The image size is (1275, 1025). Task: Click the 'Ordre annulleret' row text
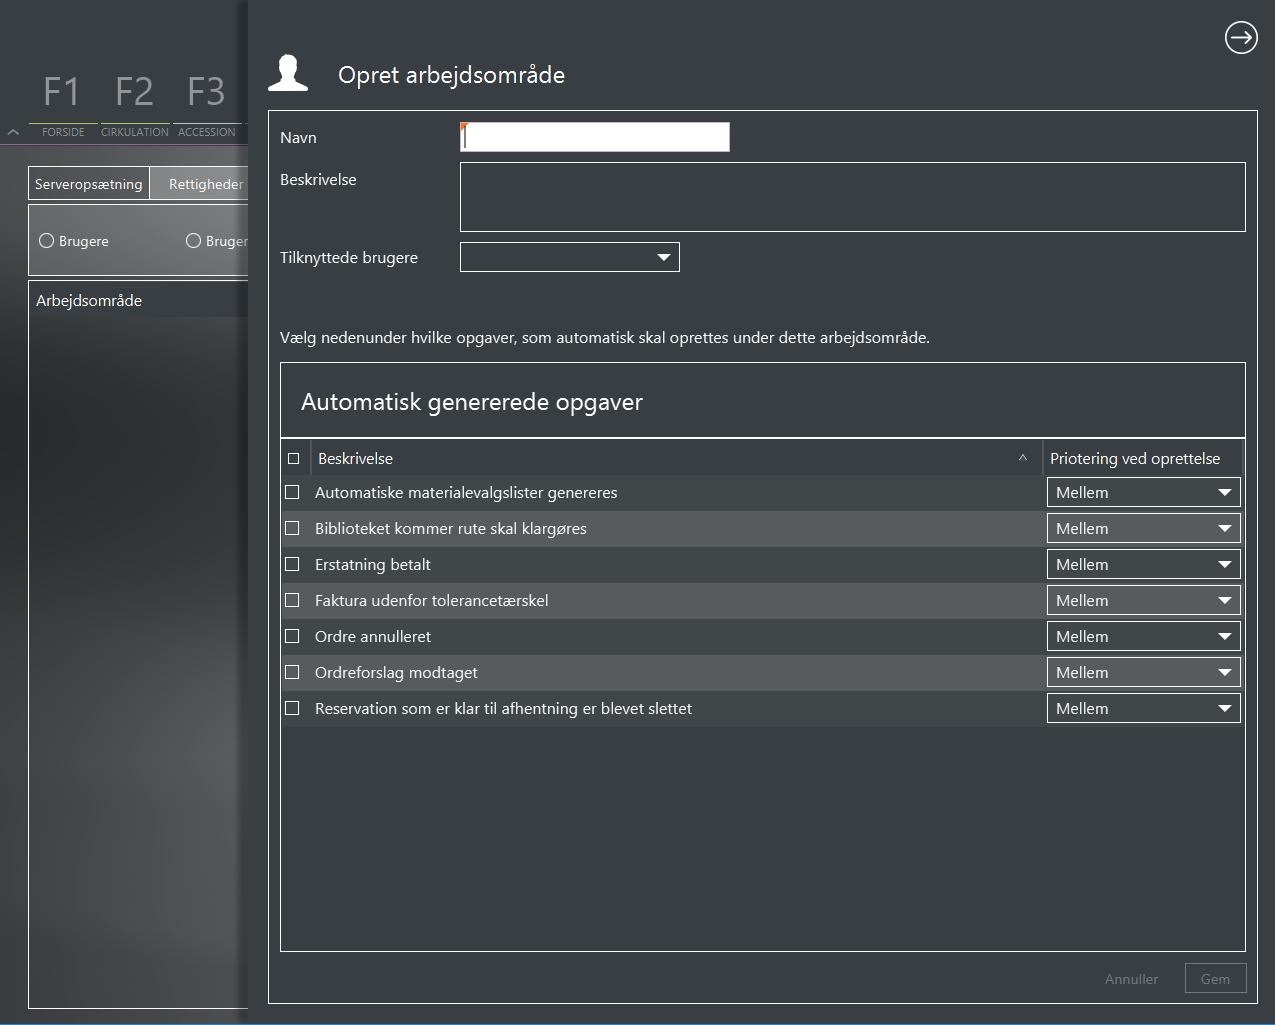[x=373, y=636]
